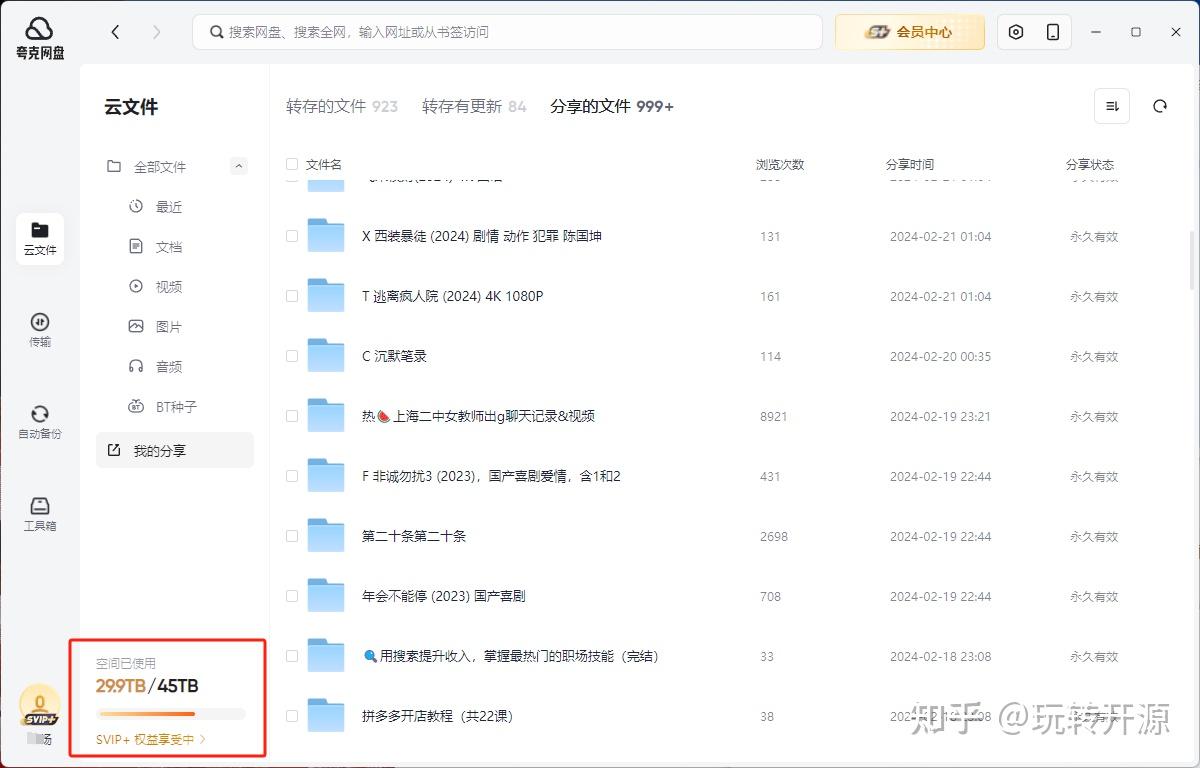1200x768 pixels.
Task: Switch to 转存有更新 tab
Action: (474, 106)
